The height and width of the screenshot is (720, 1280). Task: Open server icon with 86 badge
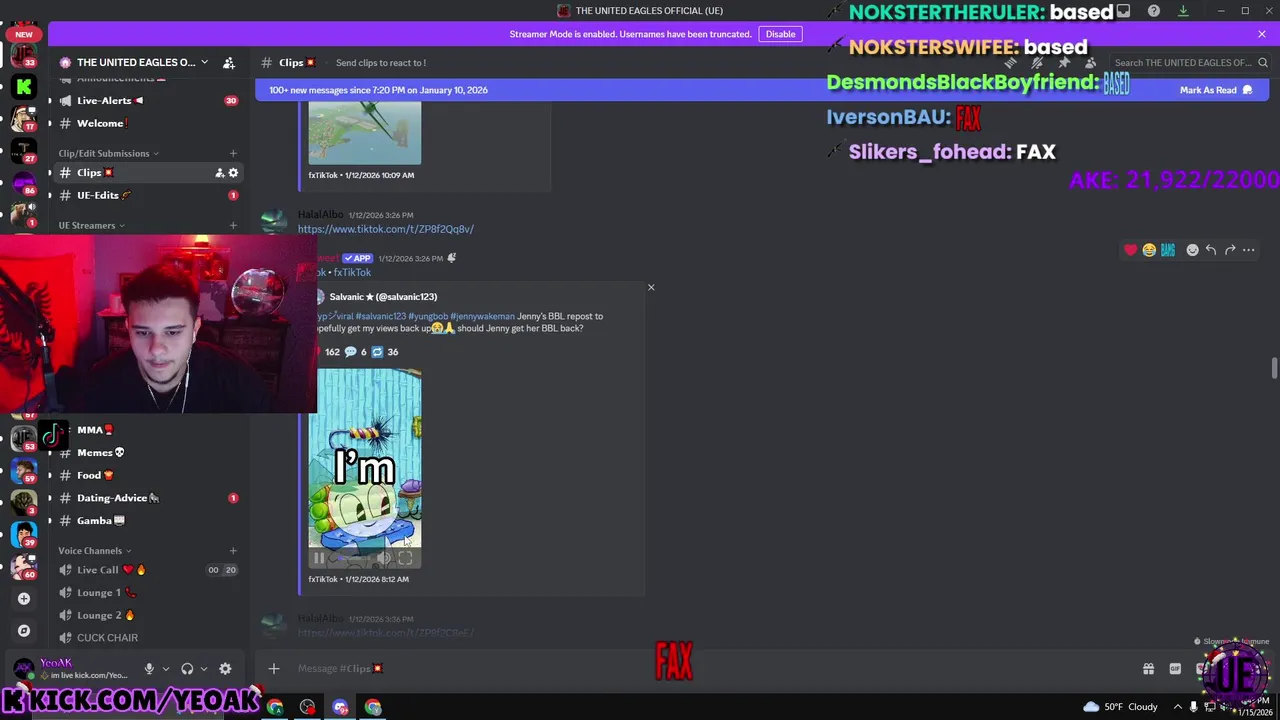pos(24,183)
